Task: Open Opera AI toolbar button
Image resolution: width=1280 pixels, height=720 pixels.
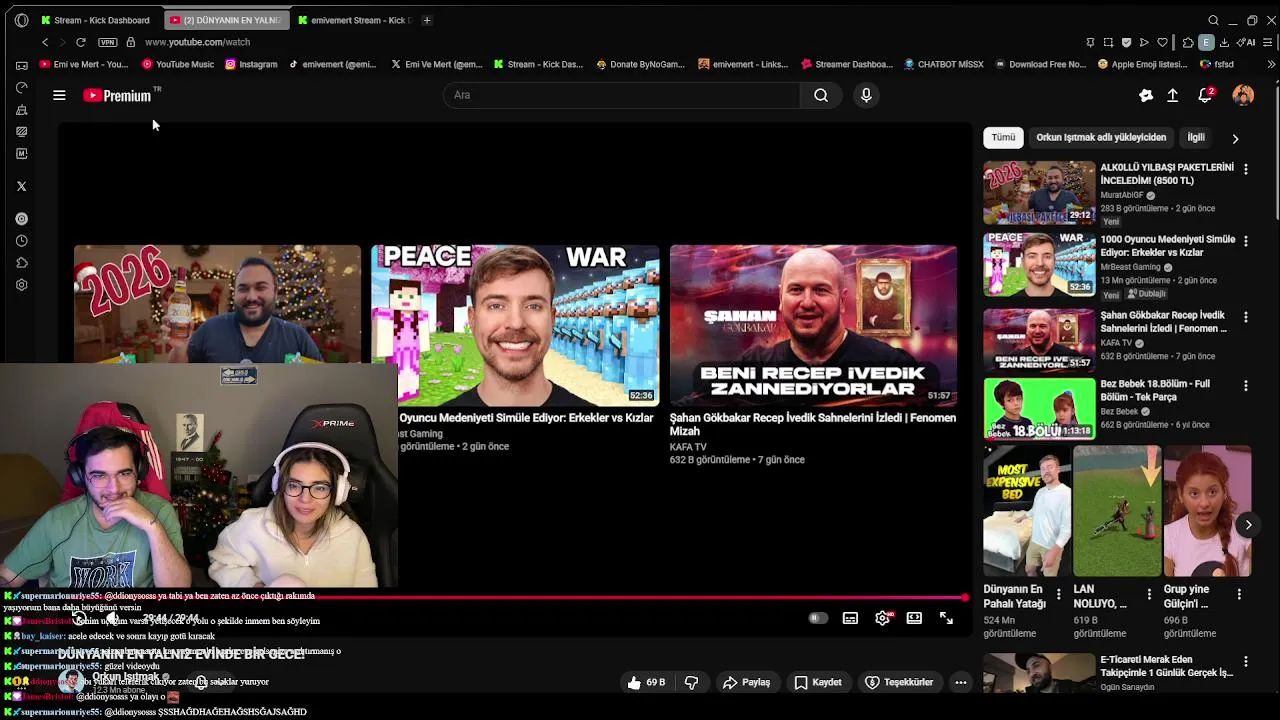Action: (x=1247, y=42)
